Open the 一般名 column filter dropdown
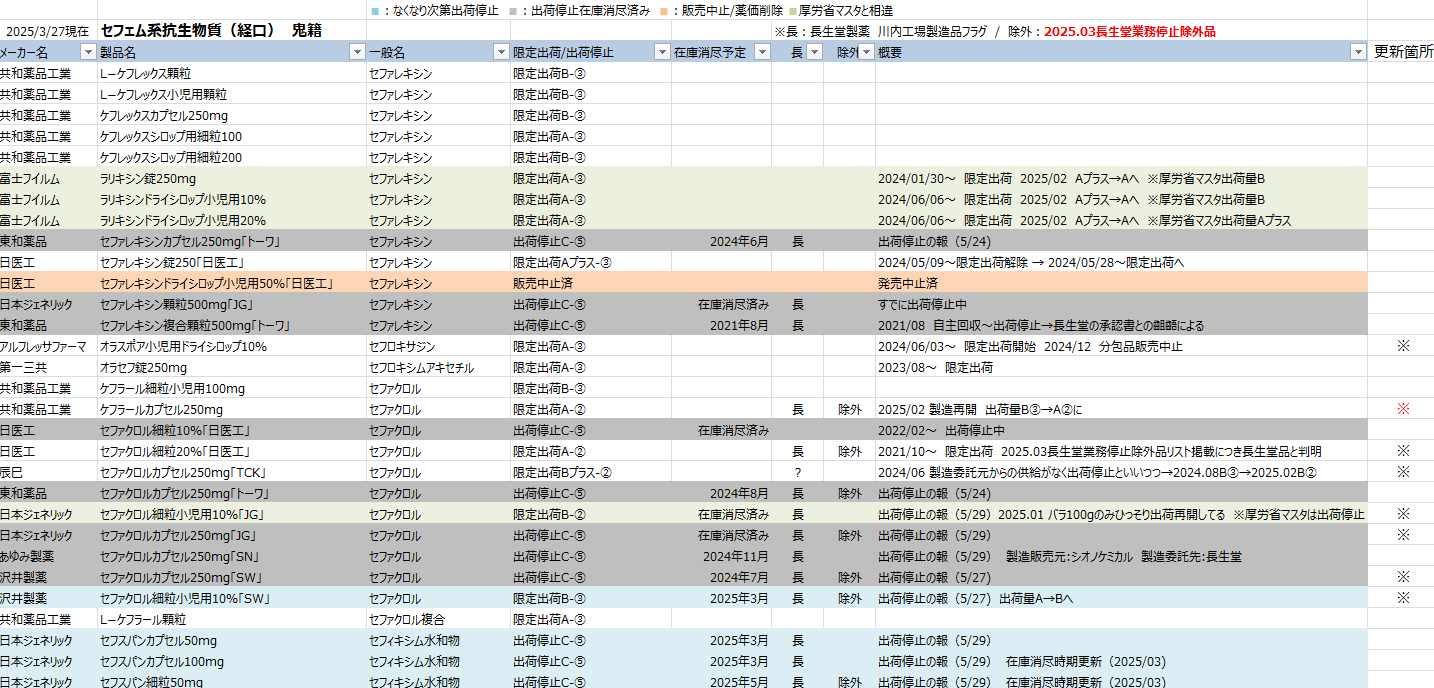Screen dimensions: 1434x688 (501, 52)
